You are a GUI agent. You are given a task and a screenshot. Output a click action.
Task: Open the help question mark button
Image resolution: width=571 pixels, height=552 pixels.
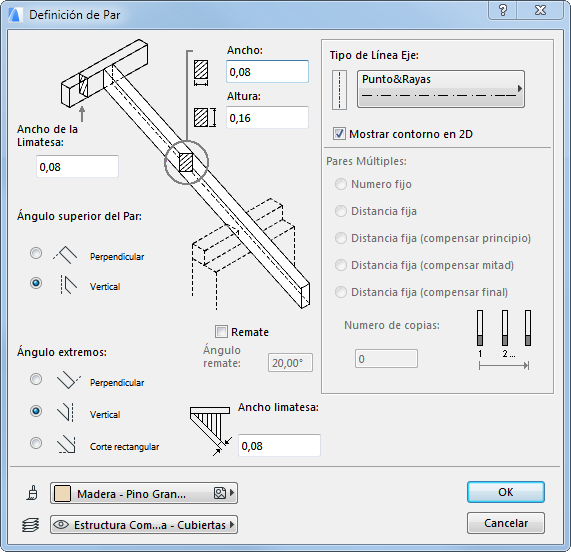click(x=503, y=10)
